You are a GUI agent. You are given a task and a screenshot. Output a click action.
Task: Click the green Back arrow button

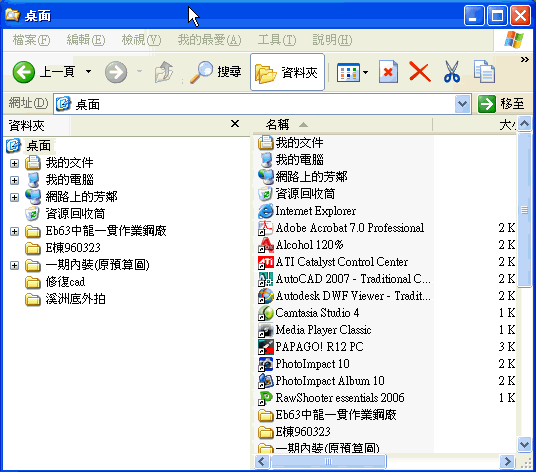[24, 72]
